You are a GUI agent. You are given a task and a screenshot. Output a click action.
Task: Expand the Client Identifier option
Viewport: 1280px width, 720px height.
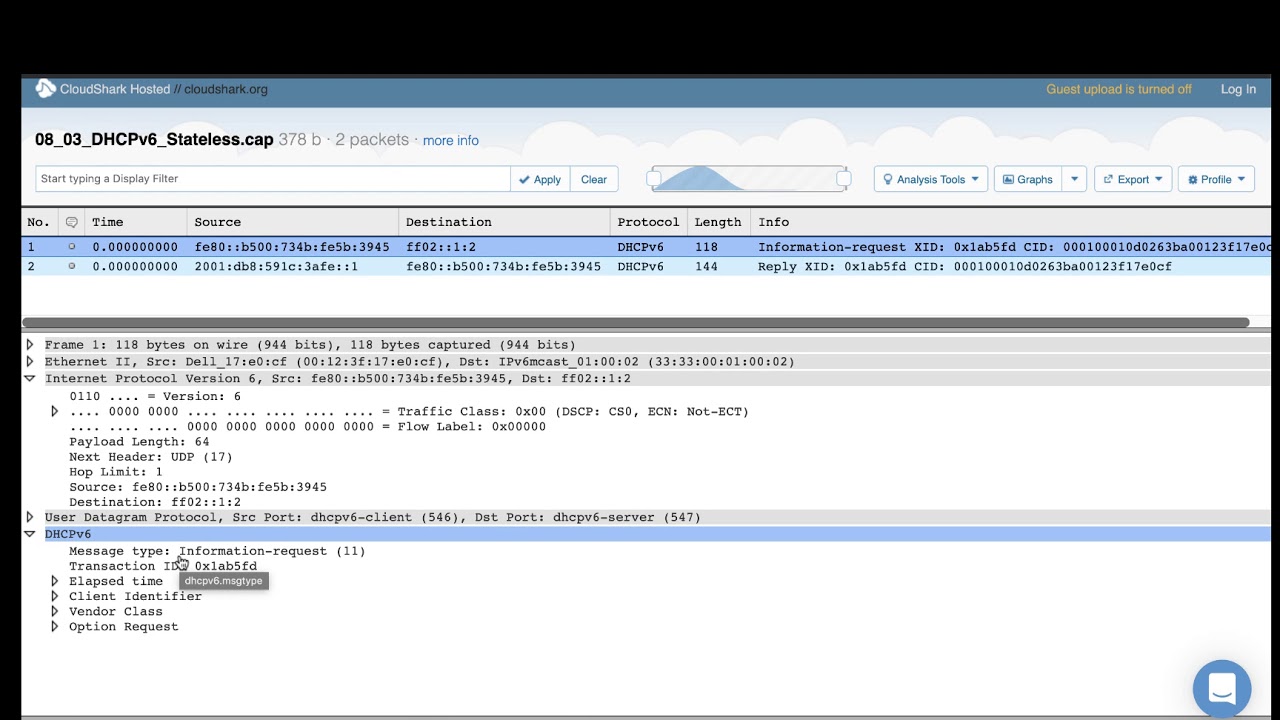pyautogui.click(x=55, y=596)
